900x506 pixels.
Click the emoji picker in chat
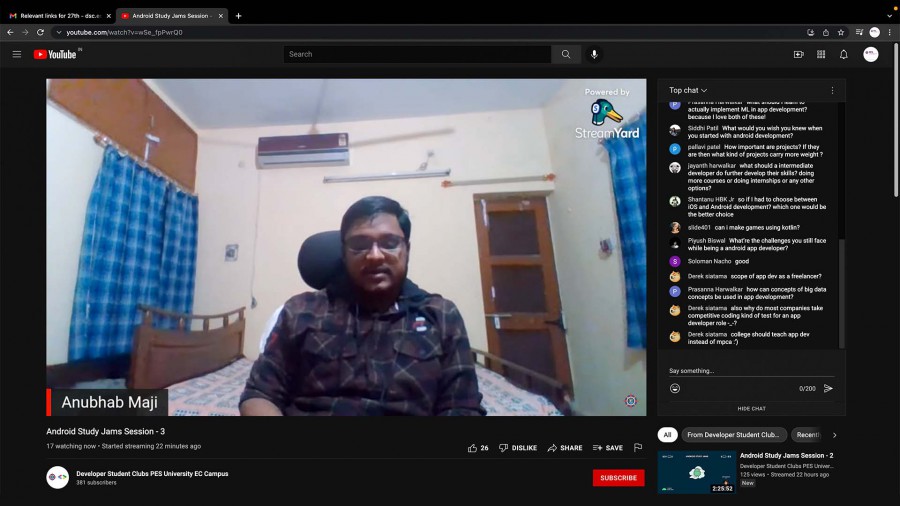point(675,388)
